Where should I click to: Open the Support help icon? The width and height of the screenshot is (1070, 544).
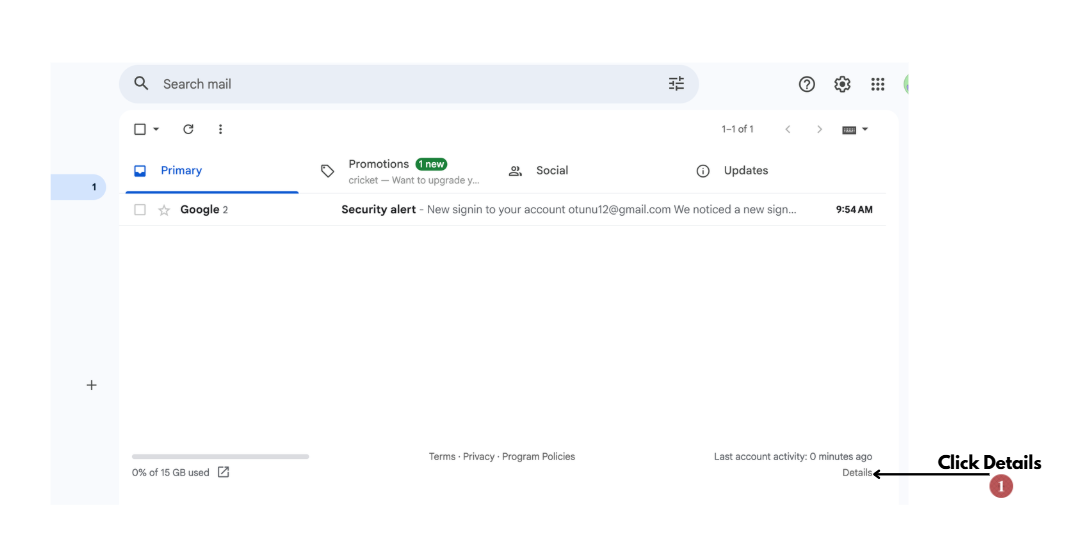(807, 85)
